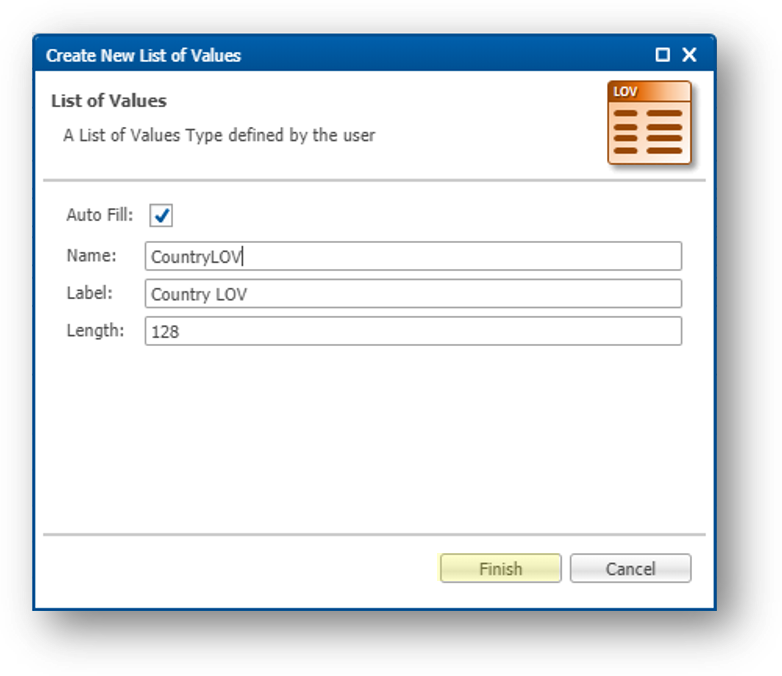This screenshot has width=782, height=676.
Task: Click the orange LOV list icon
Action: coord(649,123)
